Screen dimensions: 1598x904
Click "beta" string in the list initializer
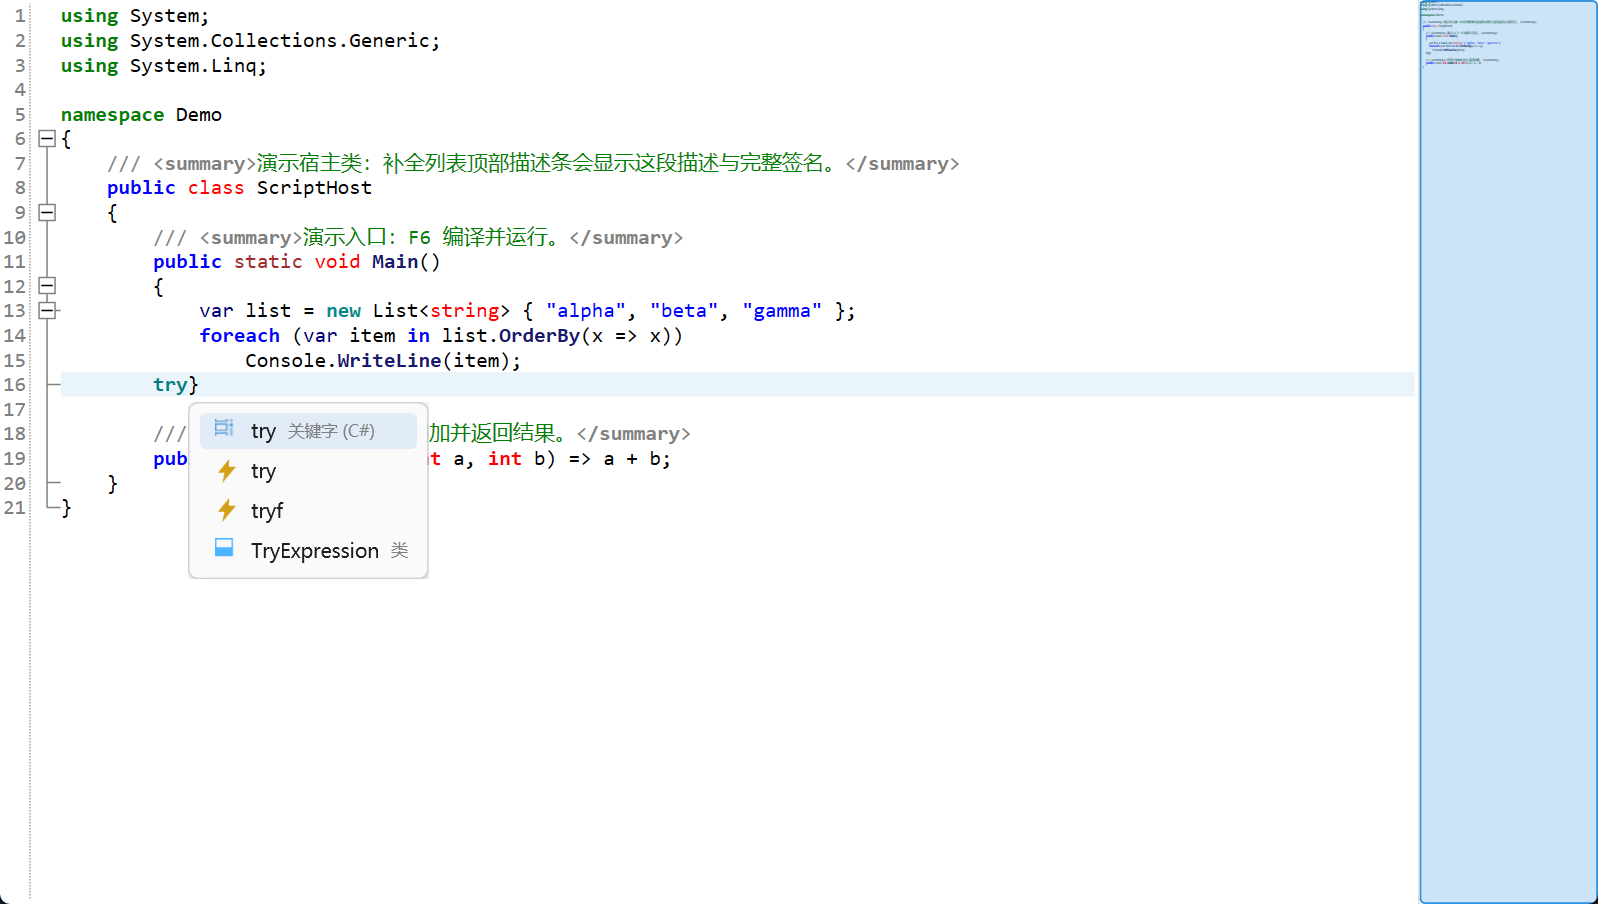[684, 311]
